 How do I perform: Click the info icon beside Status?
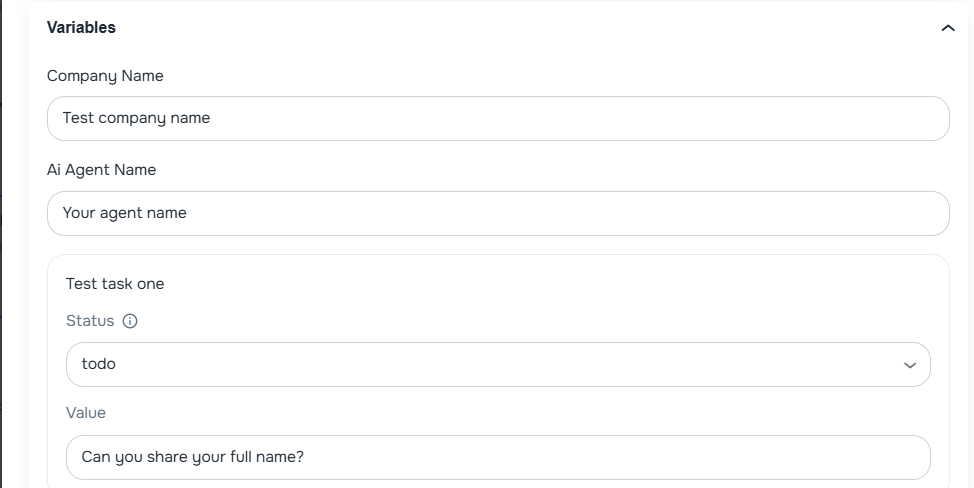pyautogui.click(x=130, y=321)
